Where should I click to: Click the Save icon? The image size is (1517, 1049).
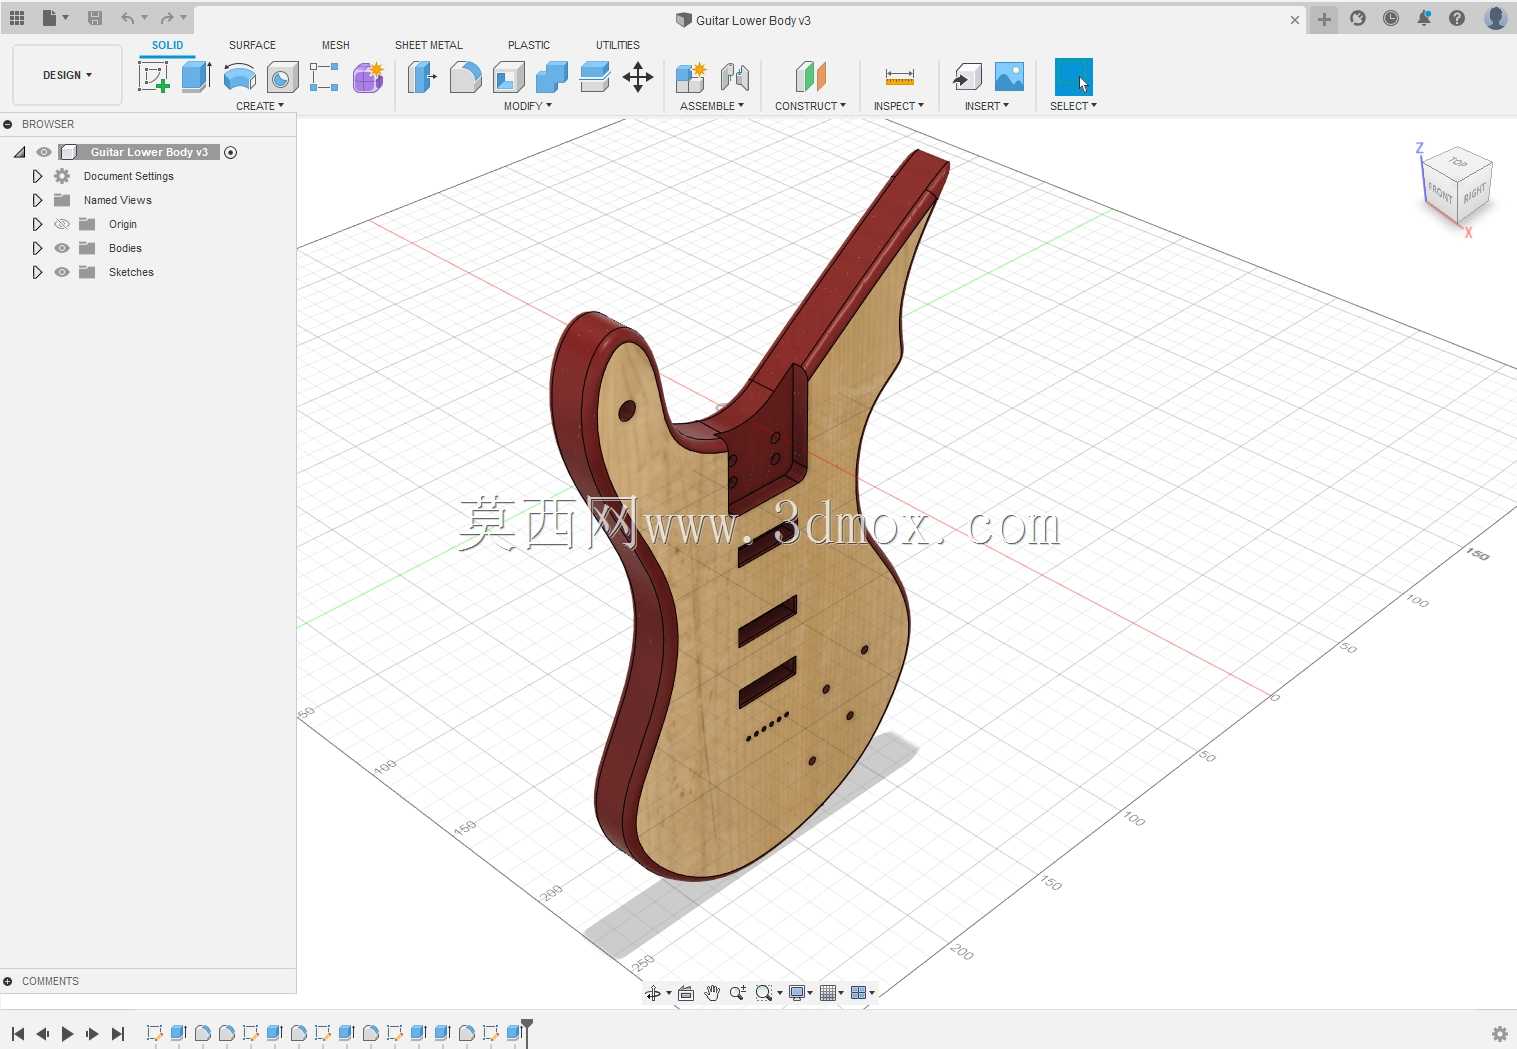(x=95, y=18)
